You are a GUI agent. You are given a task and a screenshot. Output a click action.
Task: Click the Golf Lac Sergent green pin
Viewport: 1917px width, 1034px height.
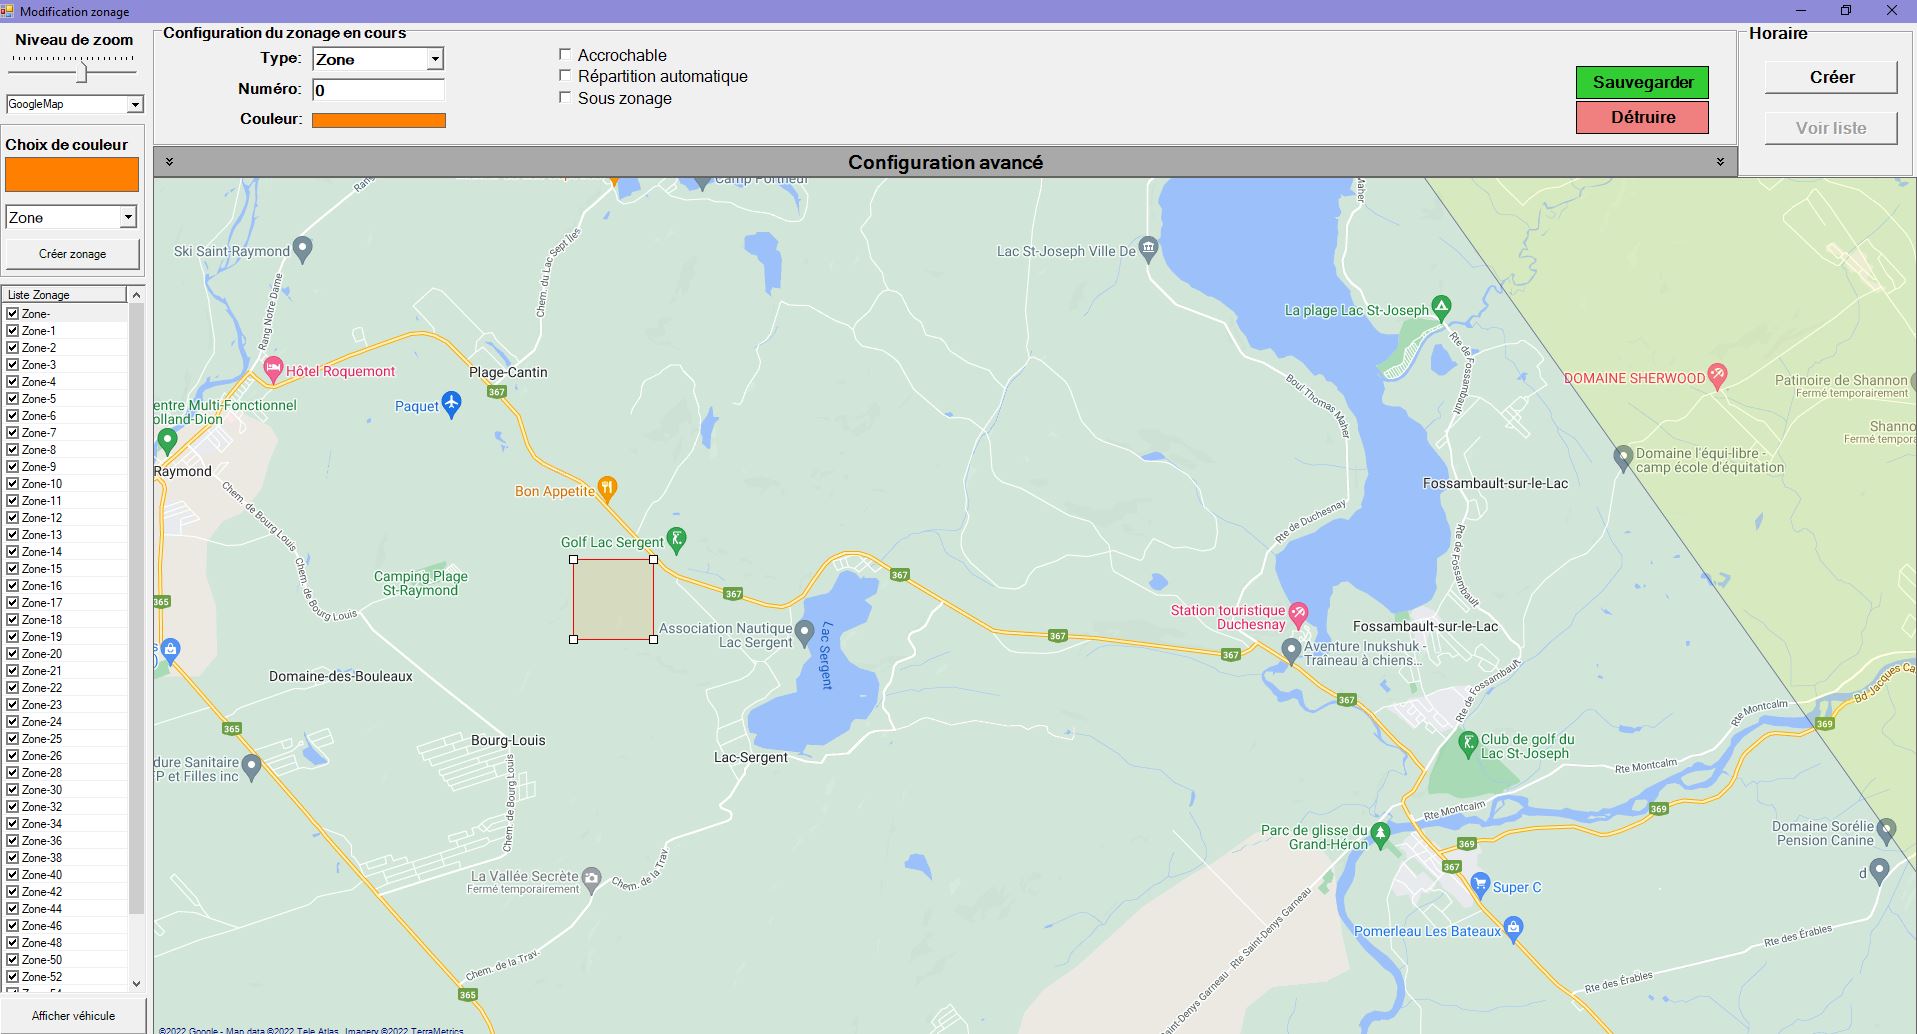[677, 540]
